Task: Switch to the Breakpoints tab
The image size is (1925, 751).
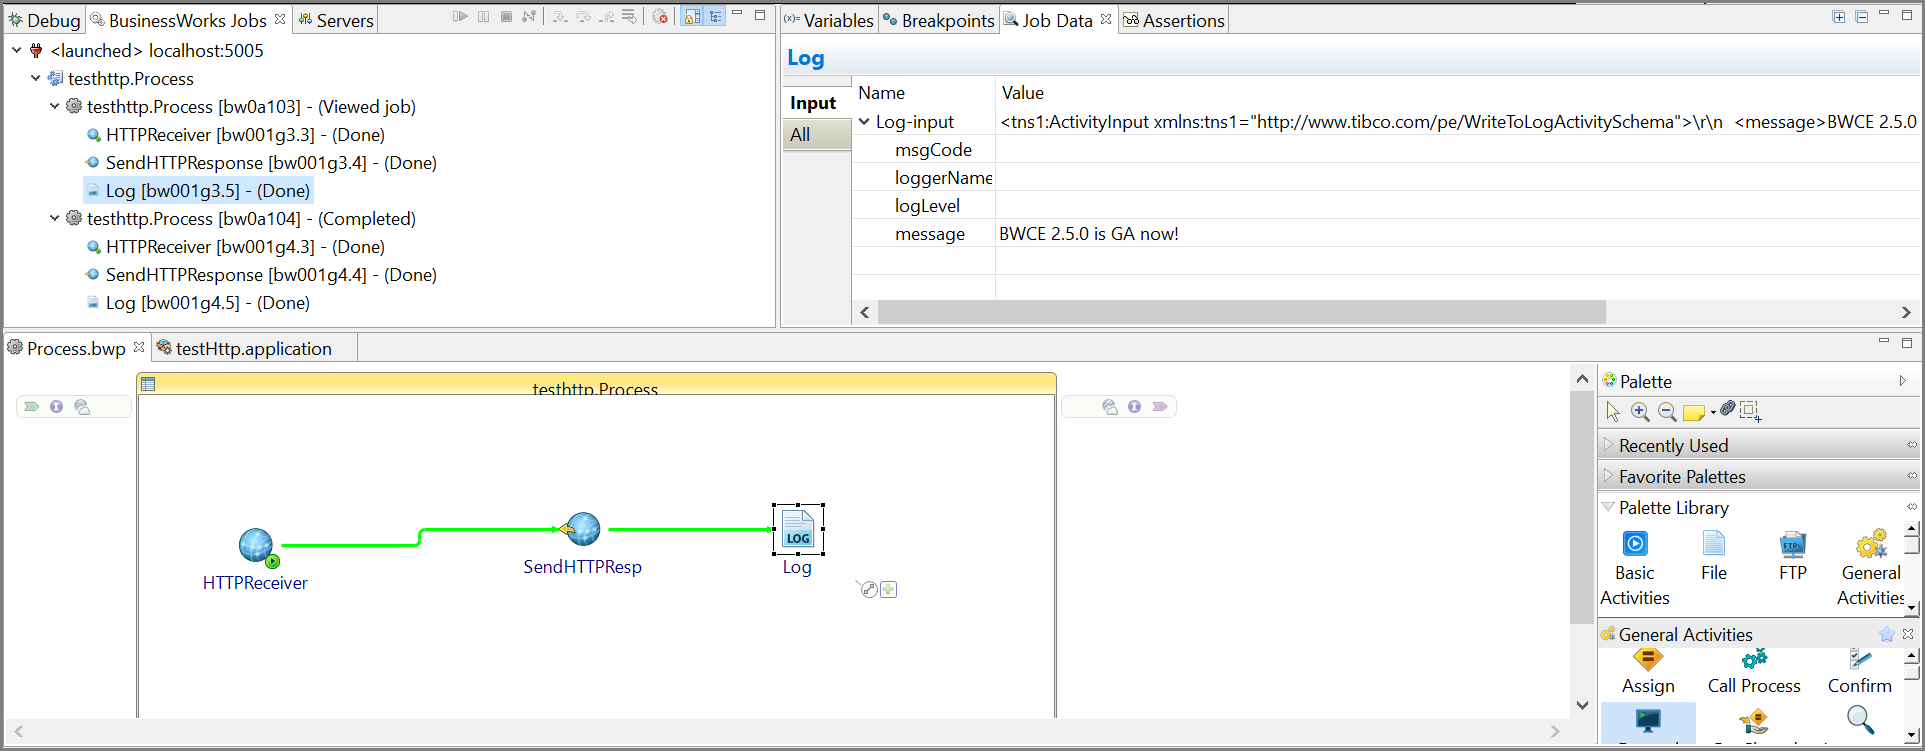Action: click(938, 20)
